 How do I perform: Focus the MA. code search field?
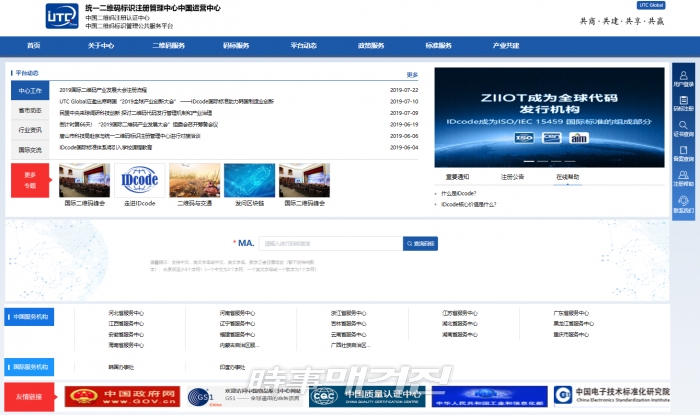pos(331,244)
